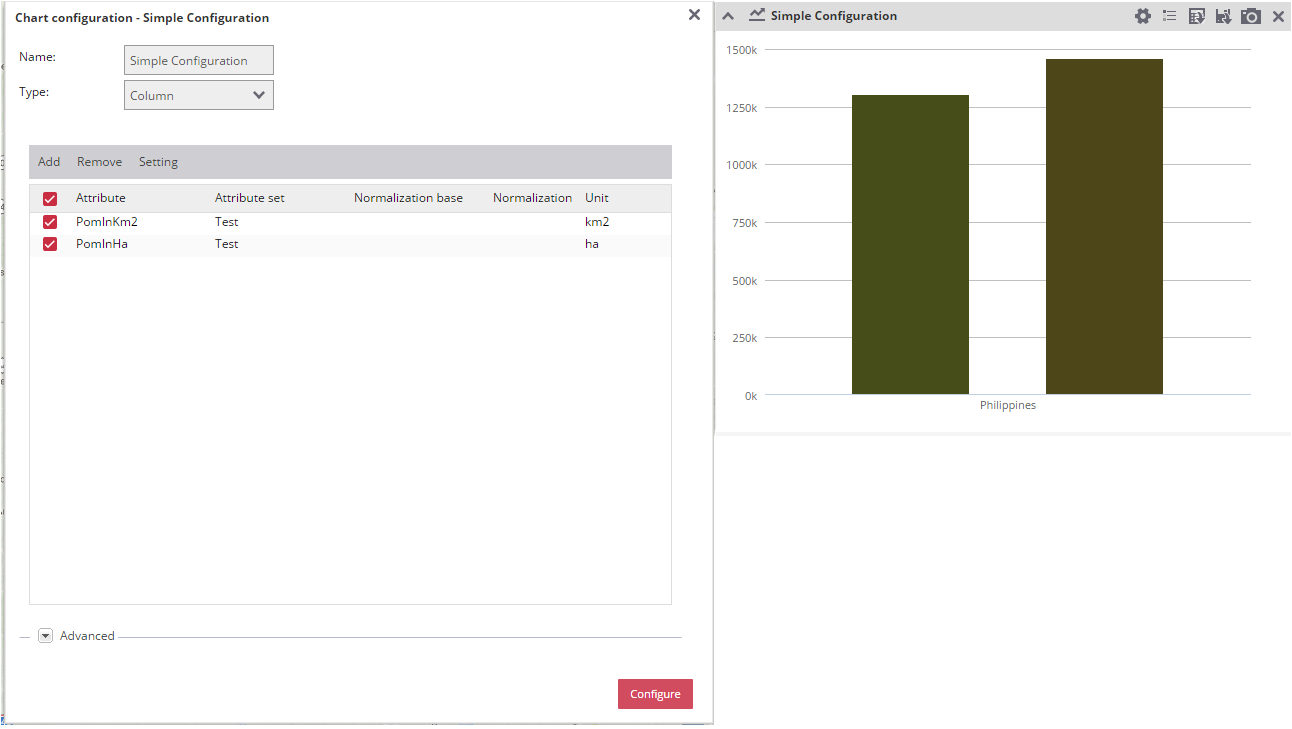The width and height of the screenshot is (1292, 729).
Task: Uncheck the PomInKm2 attribute checkbox
Action: coord(50,222)
